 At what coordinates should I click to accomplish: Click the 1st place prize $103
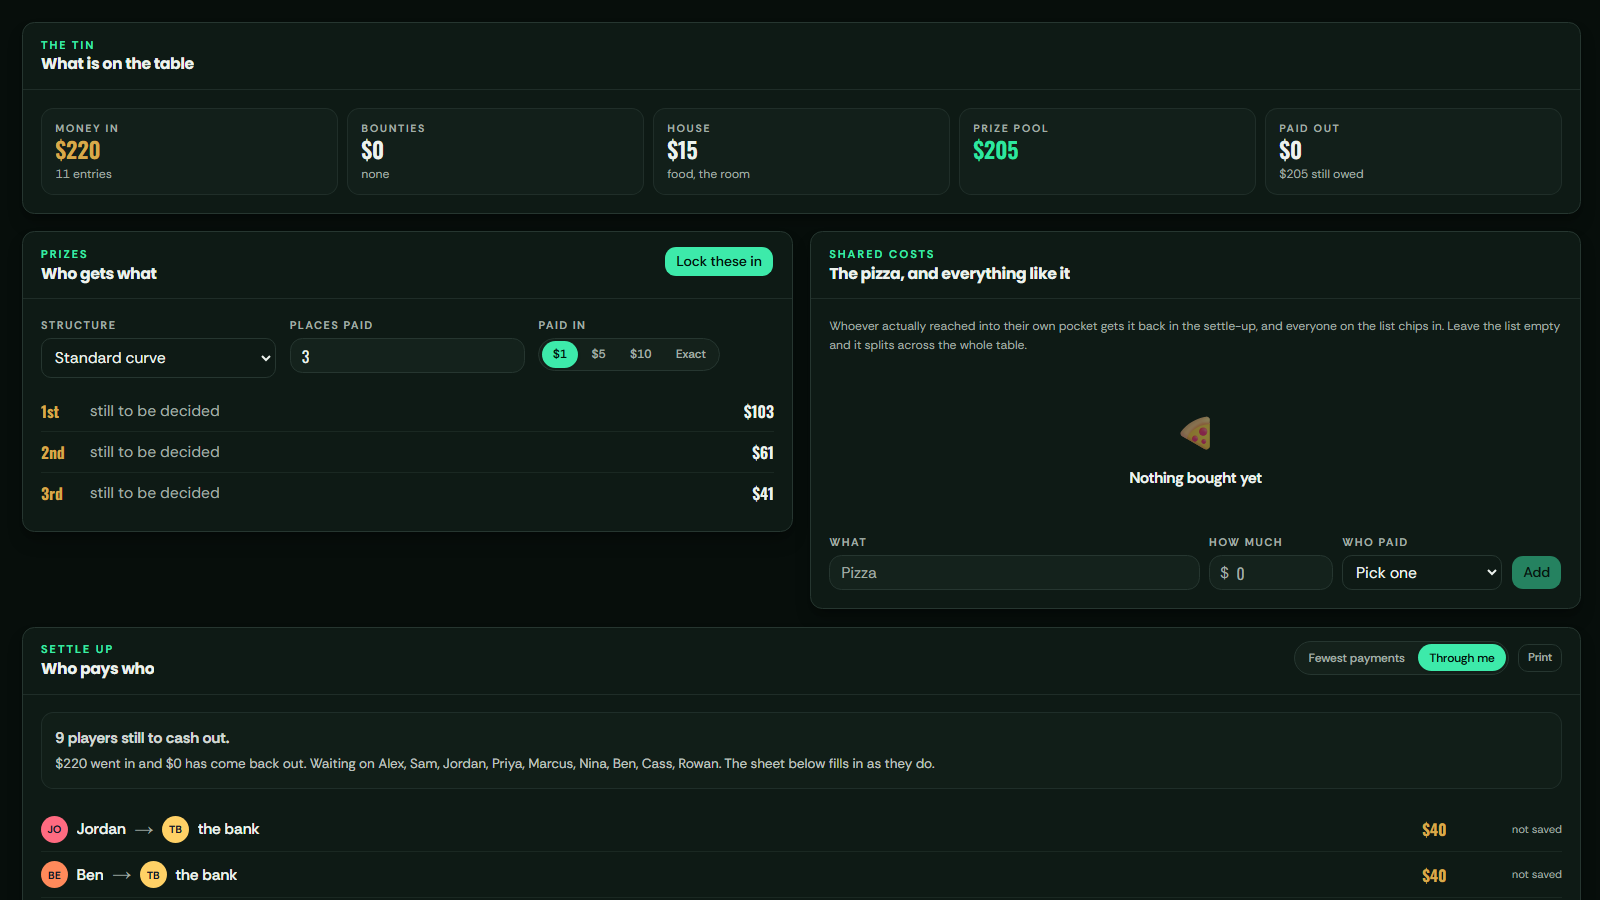(x=758, y=412)
